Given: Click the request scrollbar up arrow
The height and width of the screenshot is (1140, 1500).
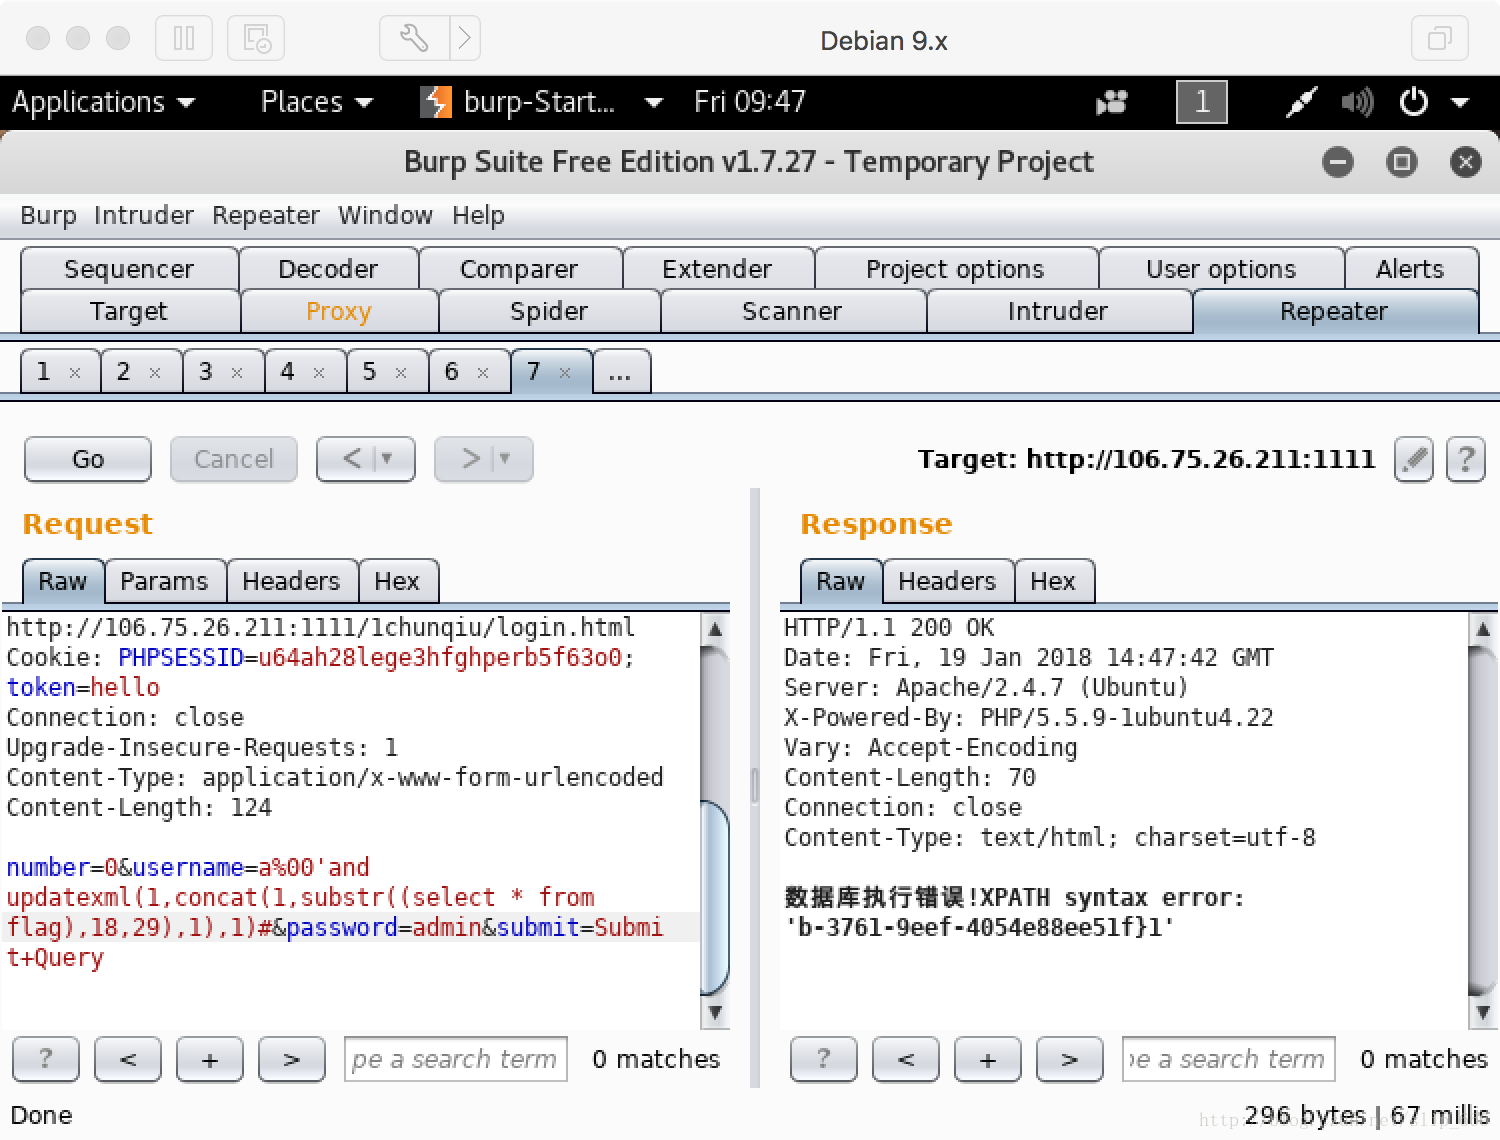Looking at the screenshot, I should [x=715, y=629].
